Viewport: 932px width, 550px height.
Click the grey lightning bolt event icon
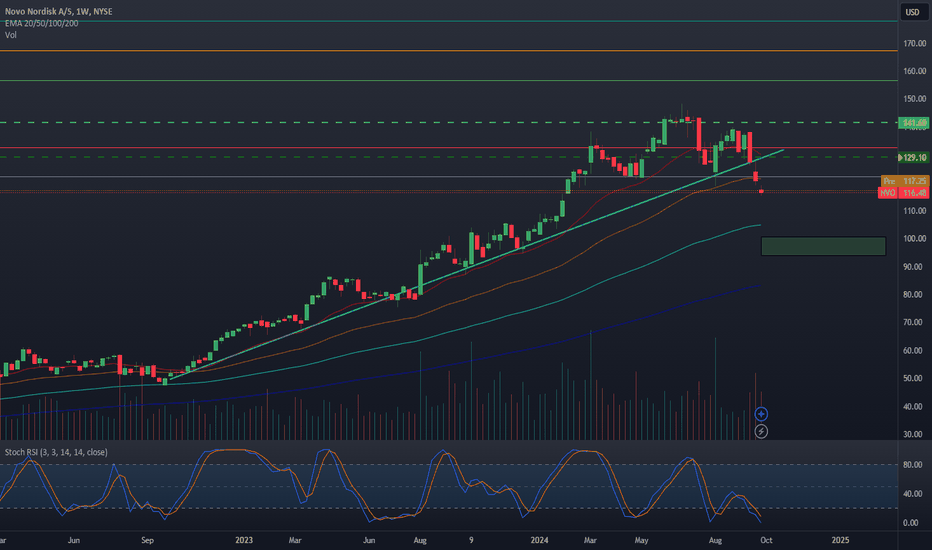coord(761,431)
